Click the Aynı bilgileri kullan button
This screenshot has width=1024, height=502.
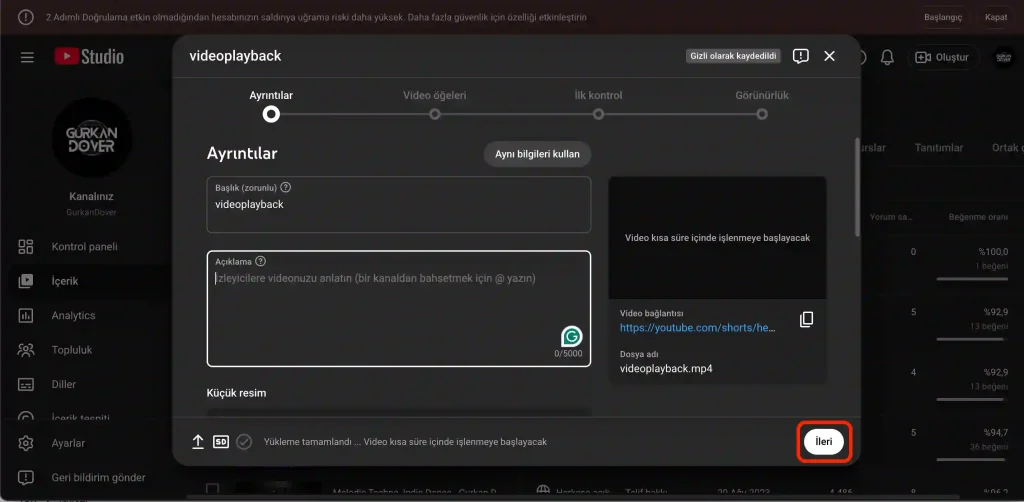pos(537,155)
